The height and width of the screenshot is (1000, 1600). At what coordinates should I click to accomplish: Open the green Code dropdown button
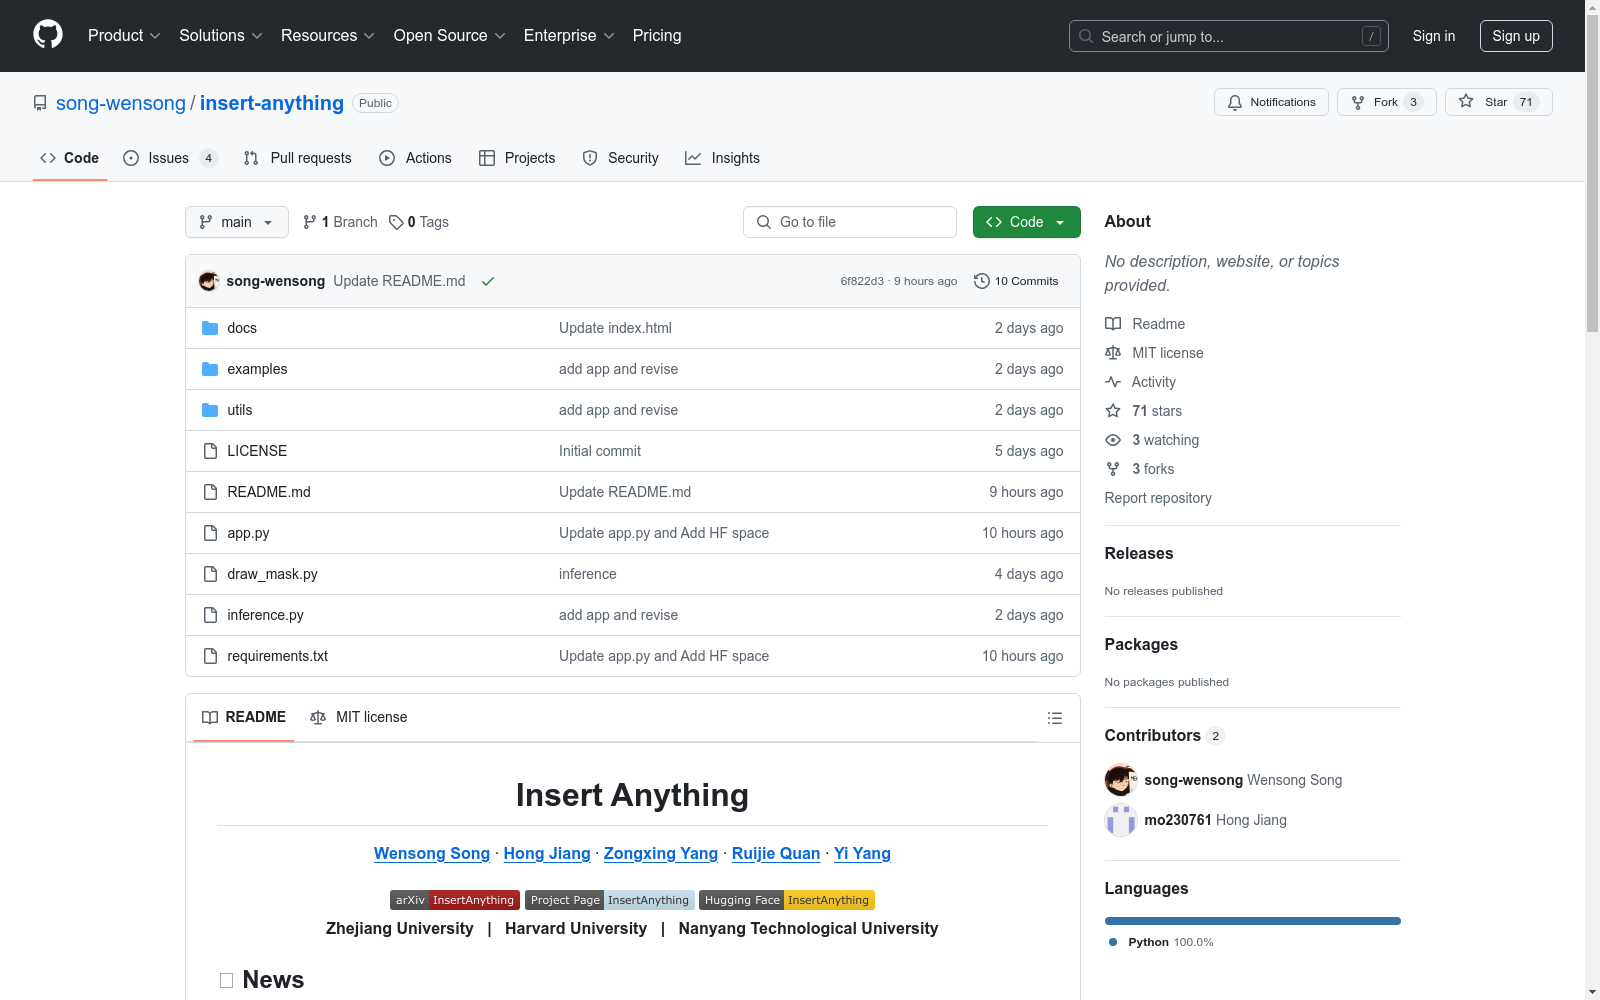coord(1026,222)
